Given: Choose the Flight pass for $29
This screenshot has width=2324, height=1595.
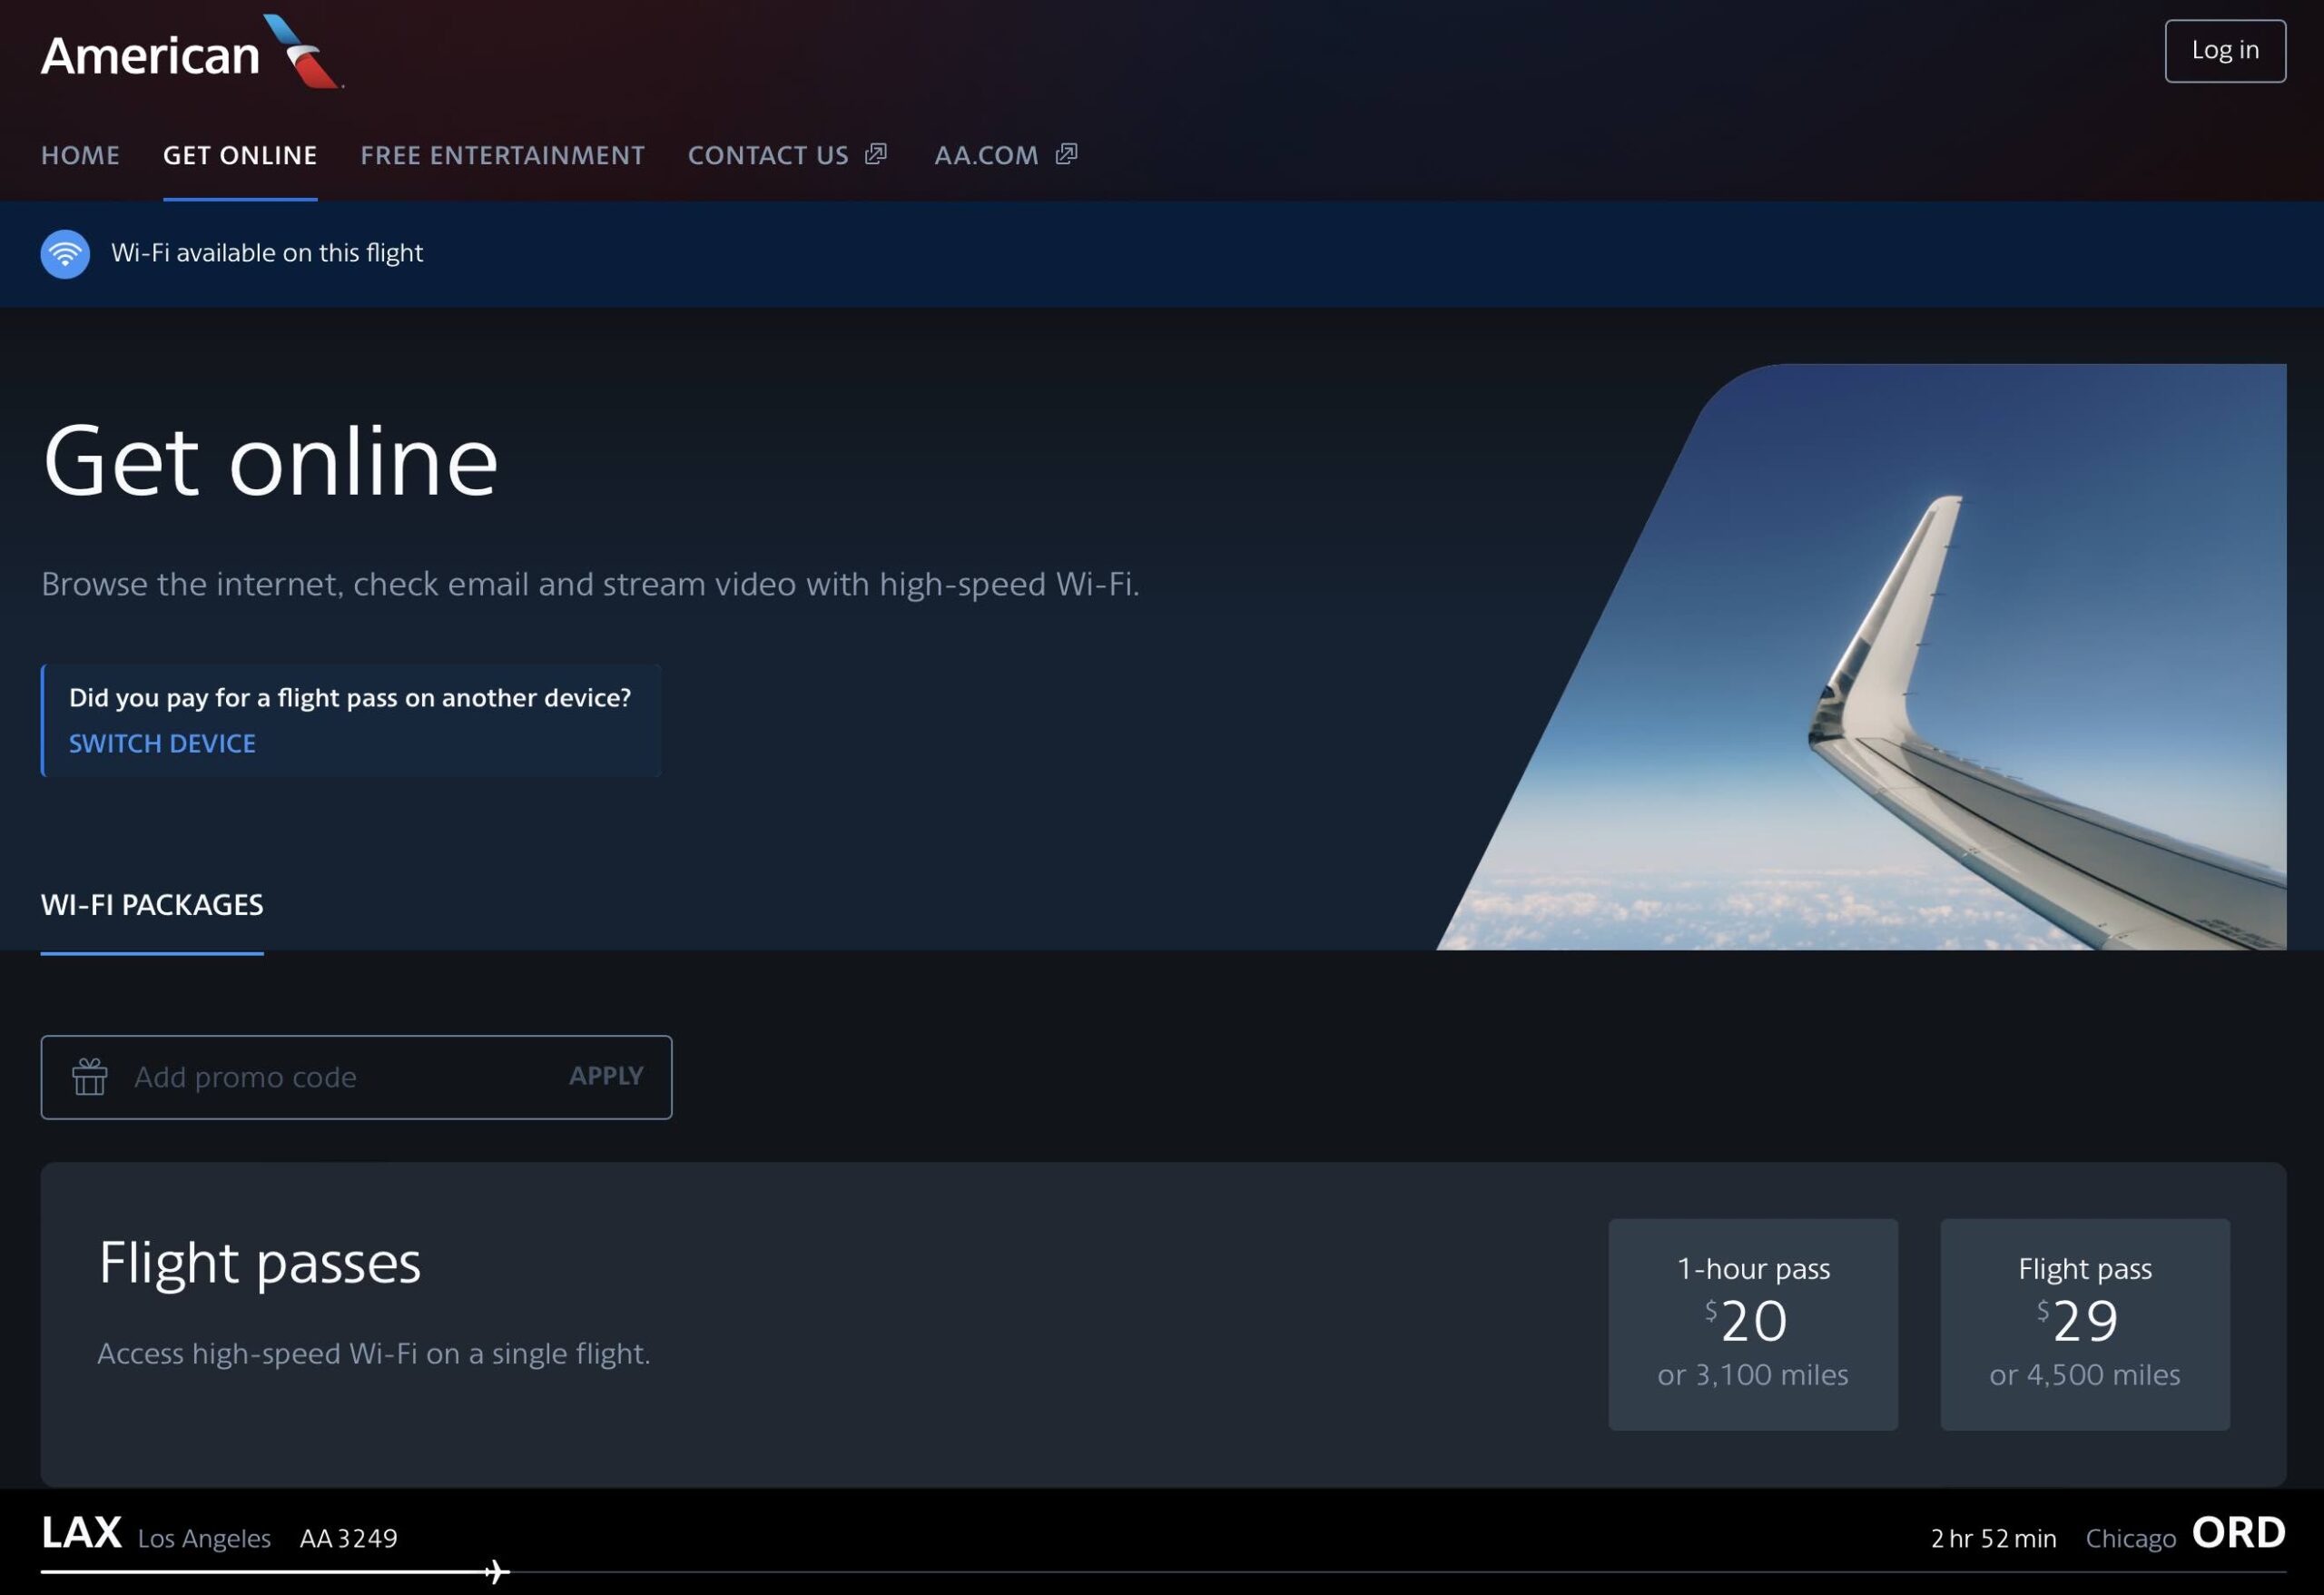Looking at the screenshot, I should (x=2084, y=1324).
